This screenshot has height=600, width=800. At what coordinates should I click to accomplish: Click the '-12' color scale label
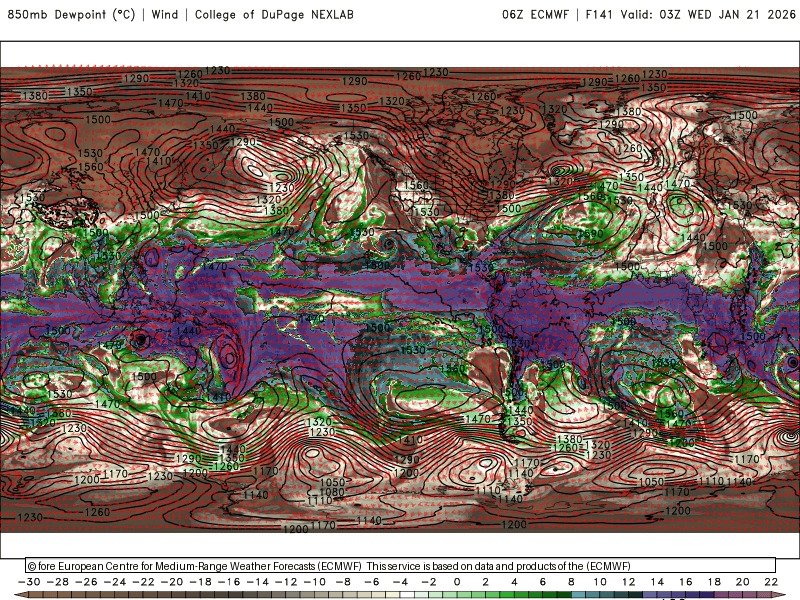point(286,582)
